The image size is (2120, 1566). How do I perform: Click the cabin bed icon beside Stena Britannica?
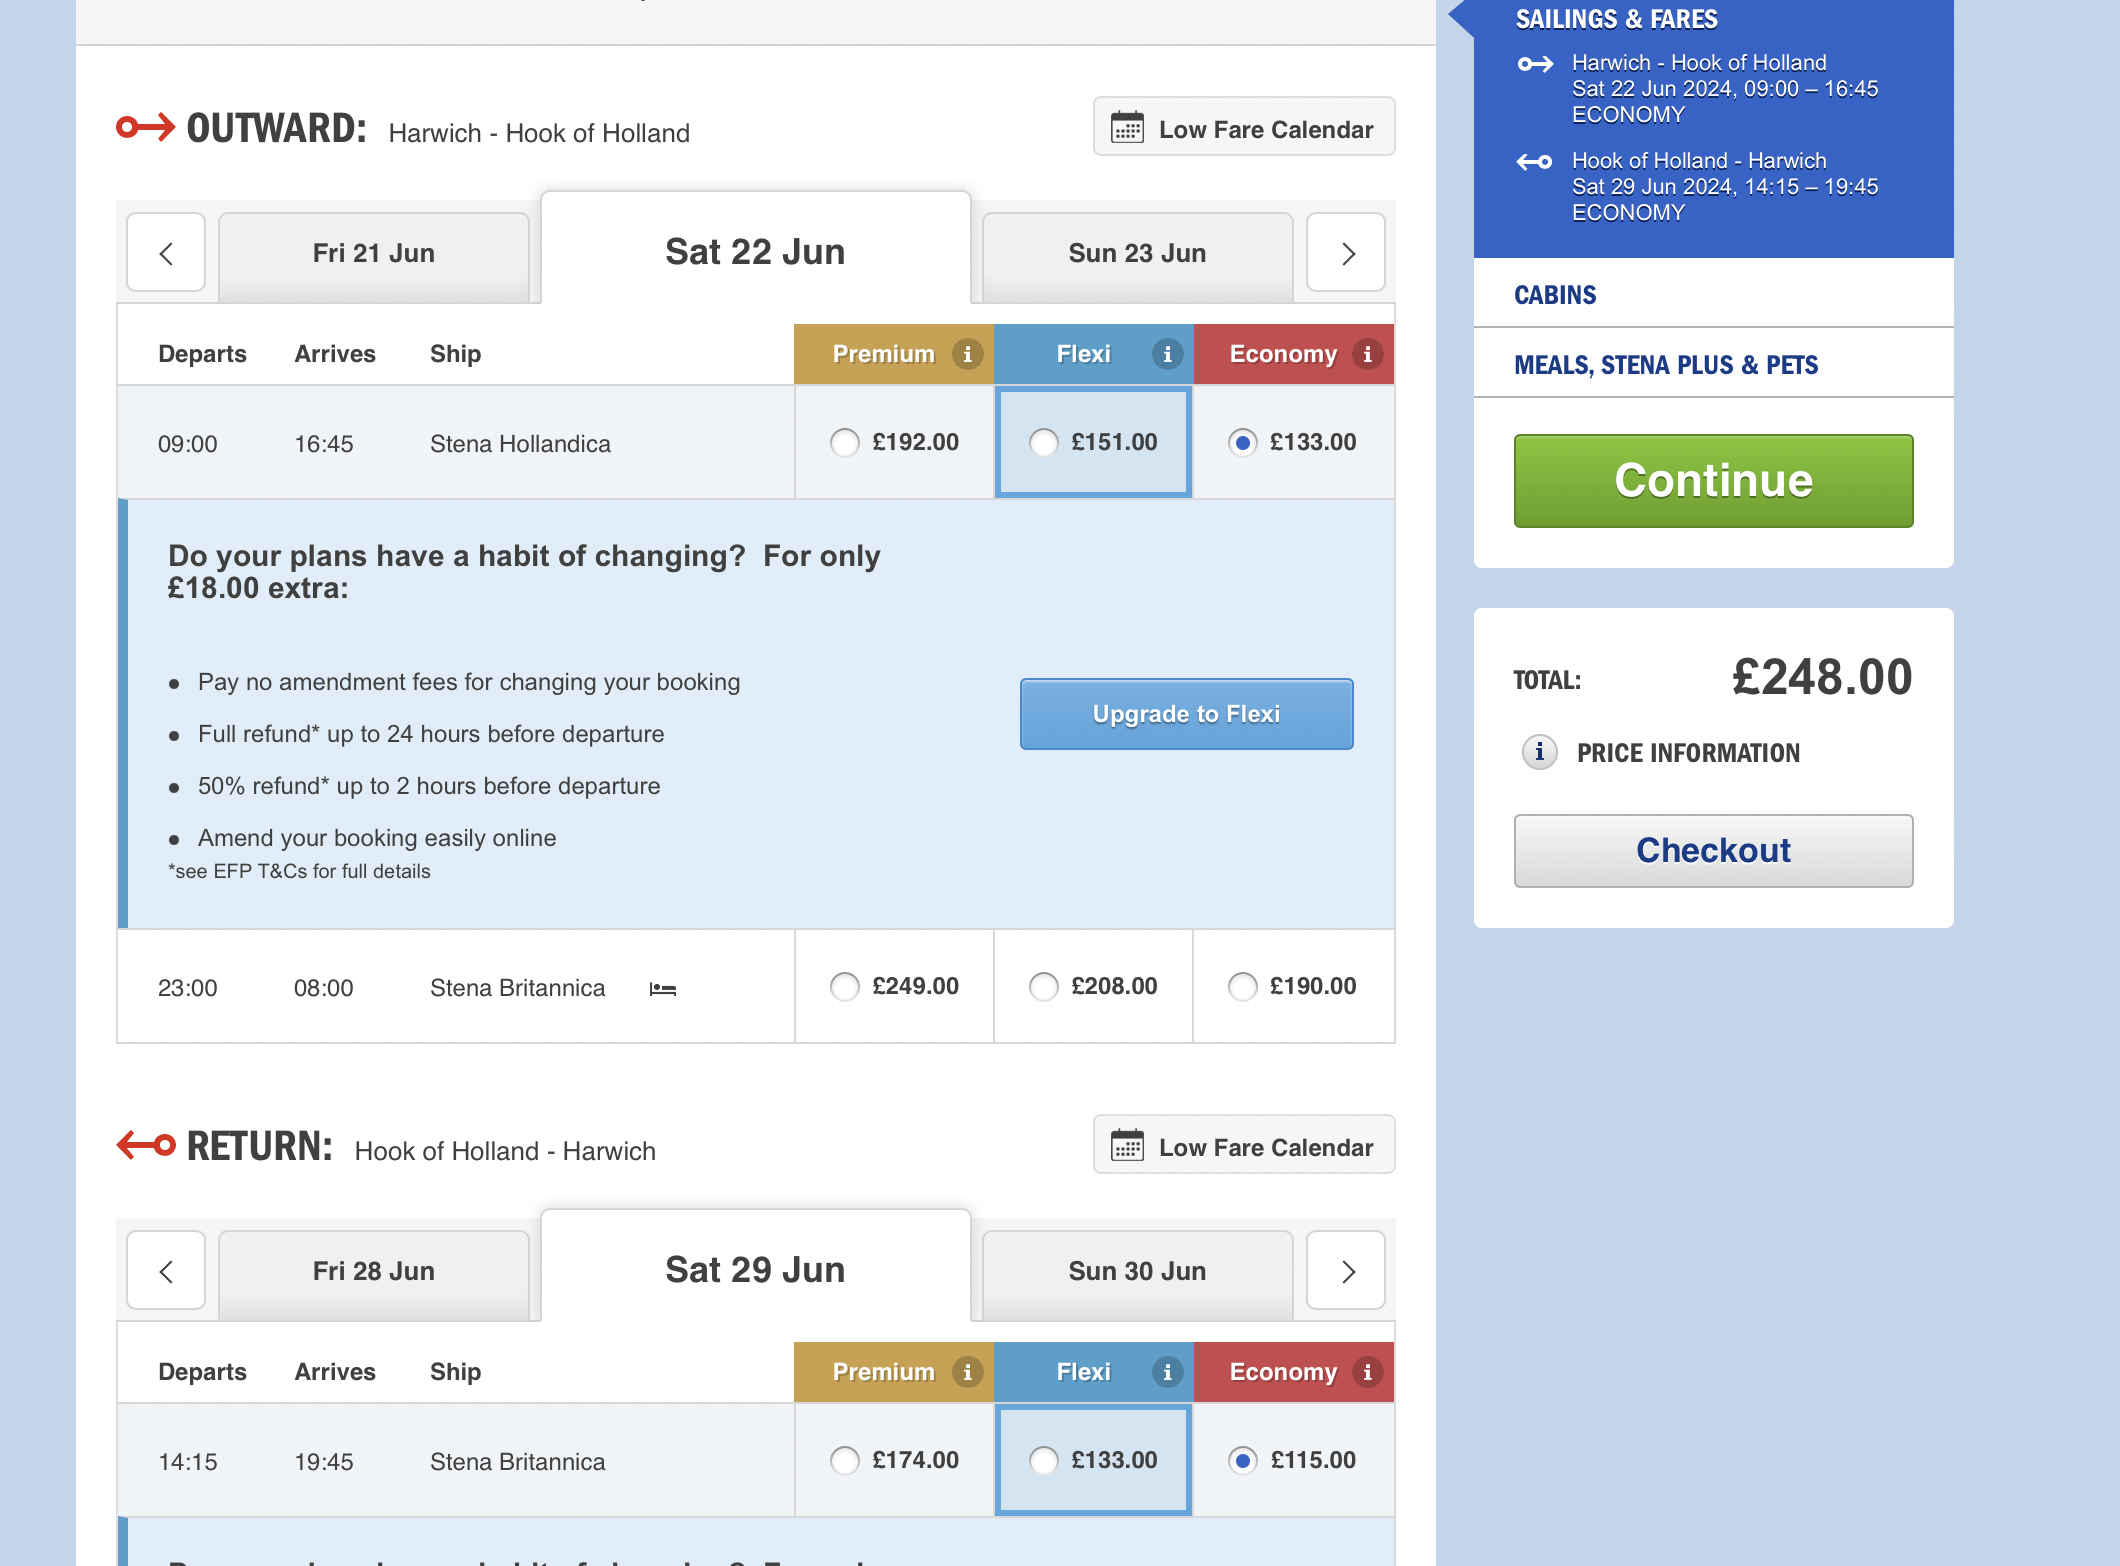tap(663, 989)
